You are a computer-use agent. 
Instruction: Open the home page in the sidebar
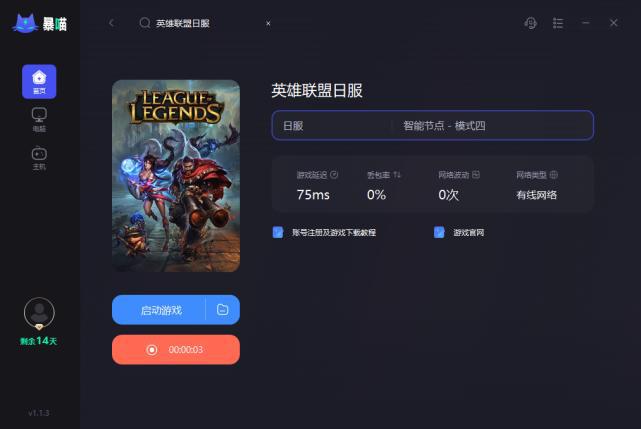pos(39,81)
